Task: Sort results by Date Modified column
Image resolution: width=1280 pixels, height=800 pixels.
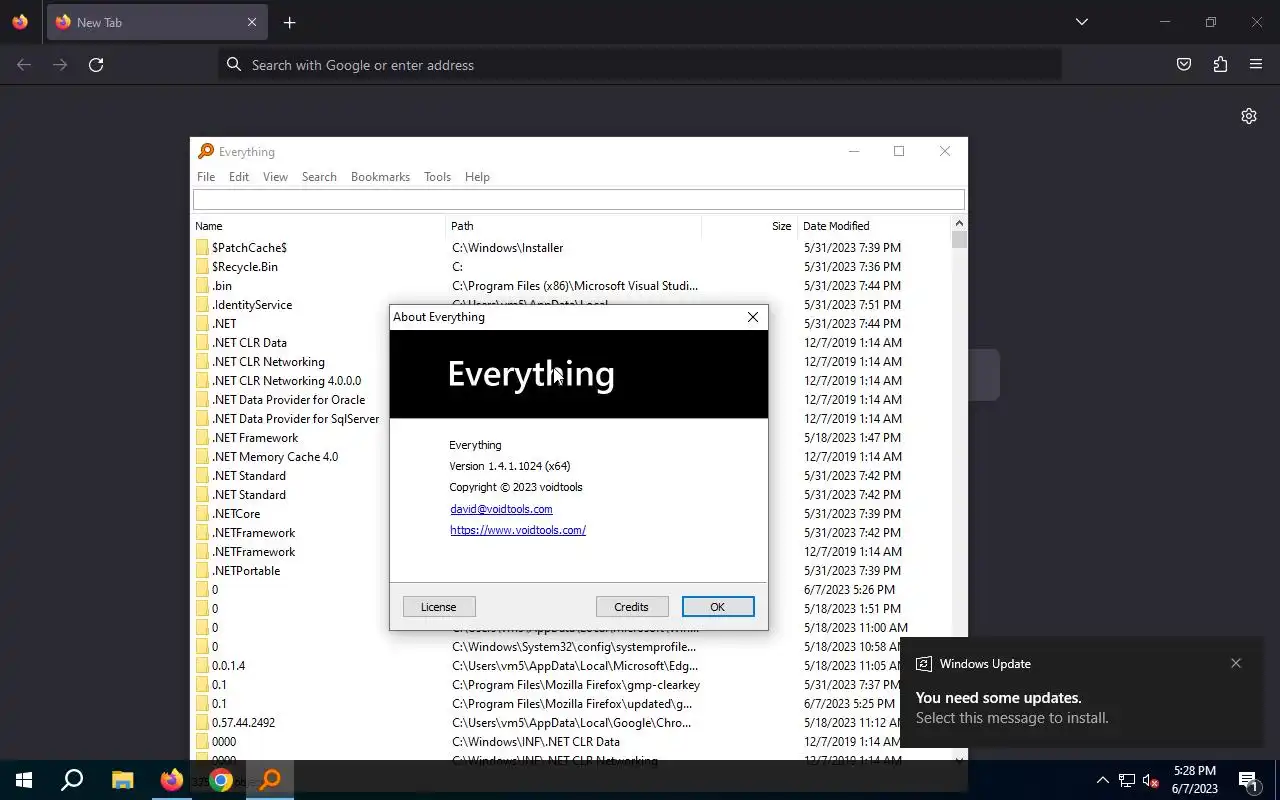Action: pos(873,226)
